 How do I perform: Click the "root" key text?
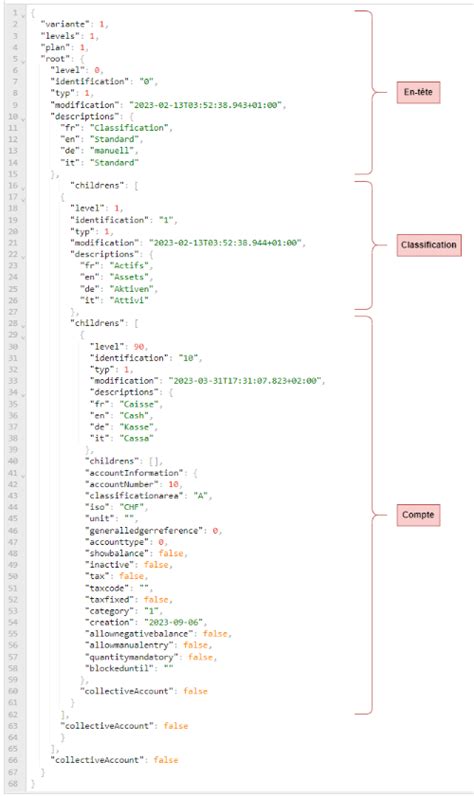coord(55,59)
